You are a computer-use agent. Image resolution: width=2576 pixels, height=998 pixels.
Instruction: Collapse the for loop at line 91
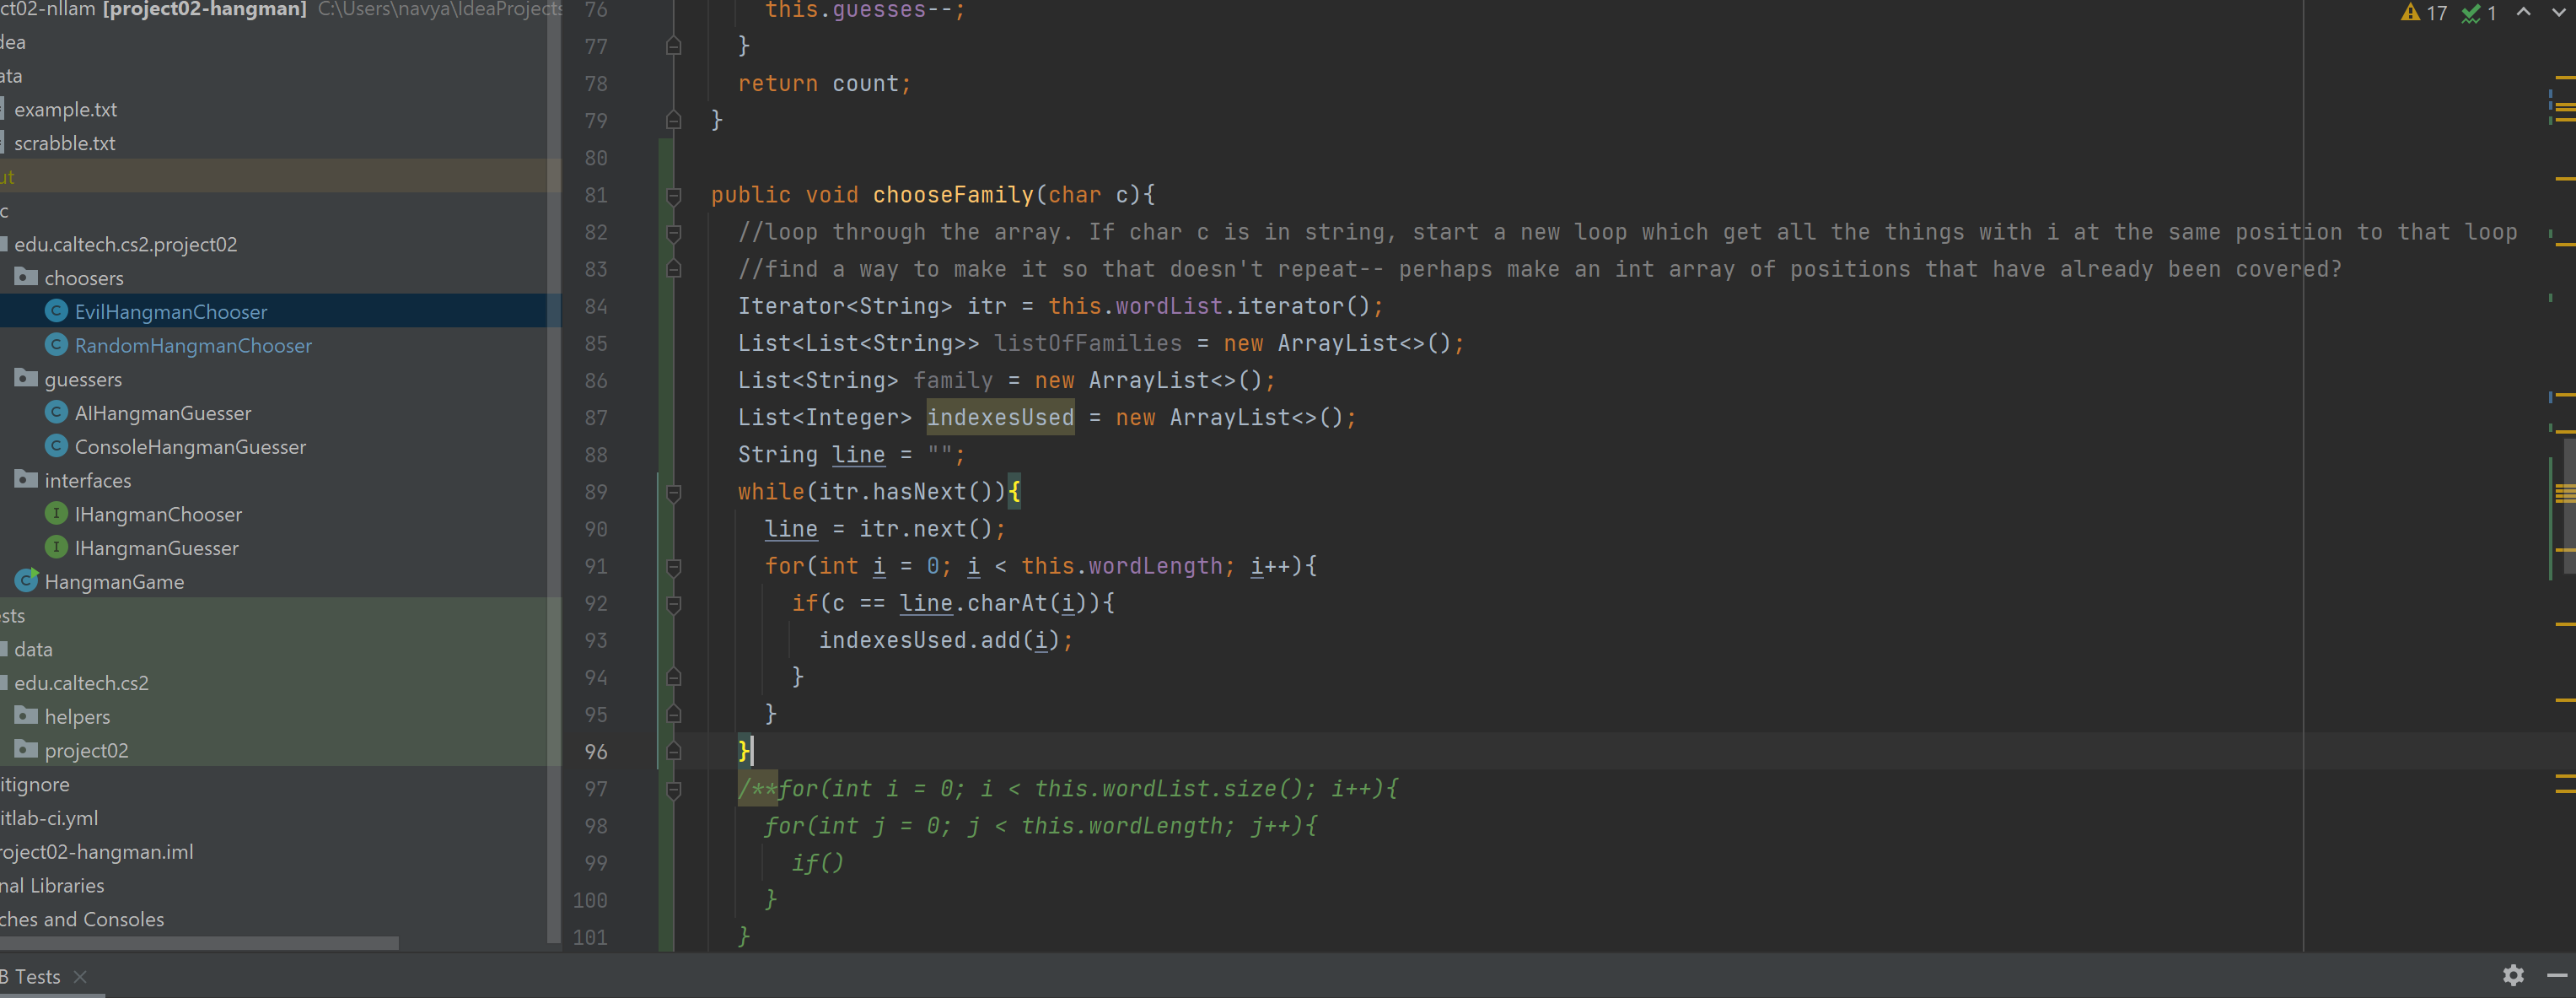(x=674, y=566)
